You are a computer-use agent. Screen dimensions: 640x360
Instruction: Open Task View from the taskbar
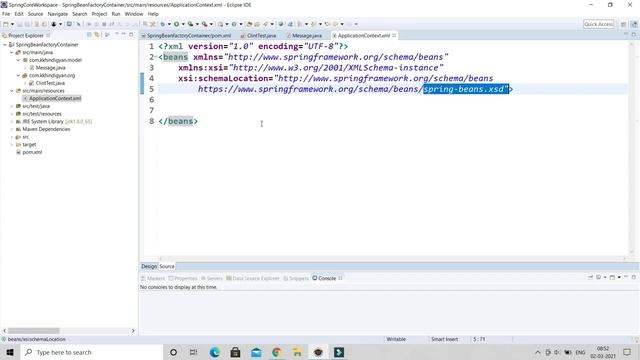193,352
